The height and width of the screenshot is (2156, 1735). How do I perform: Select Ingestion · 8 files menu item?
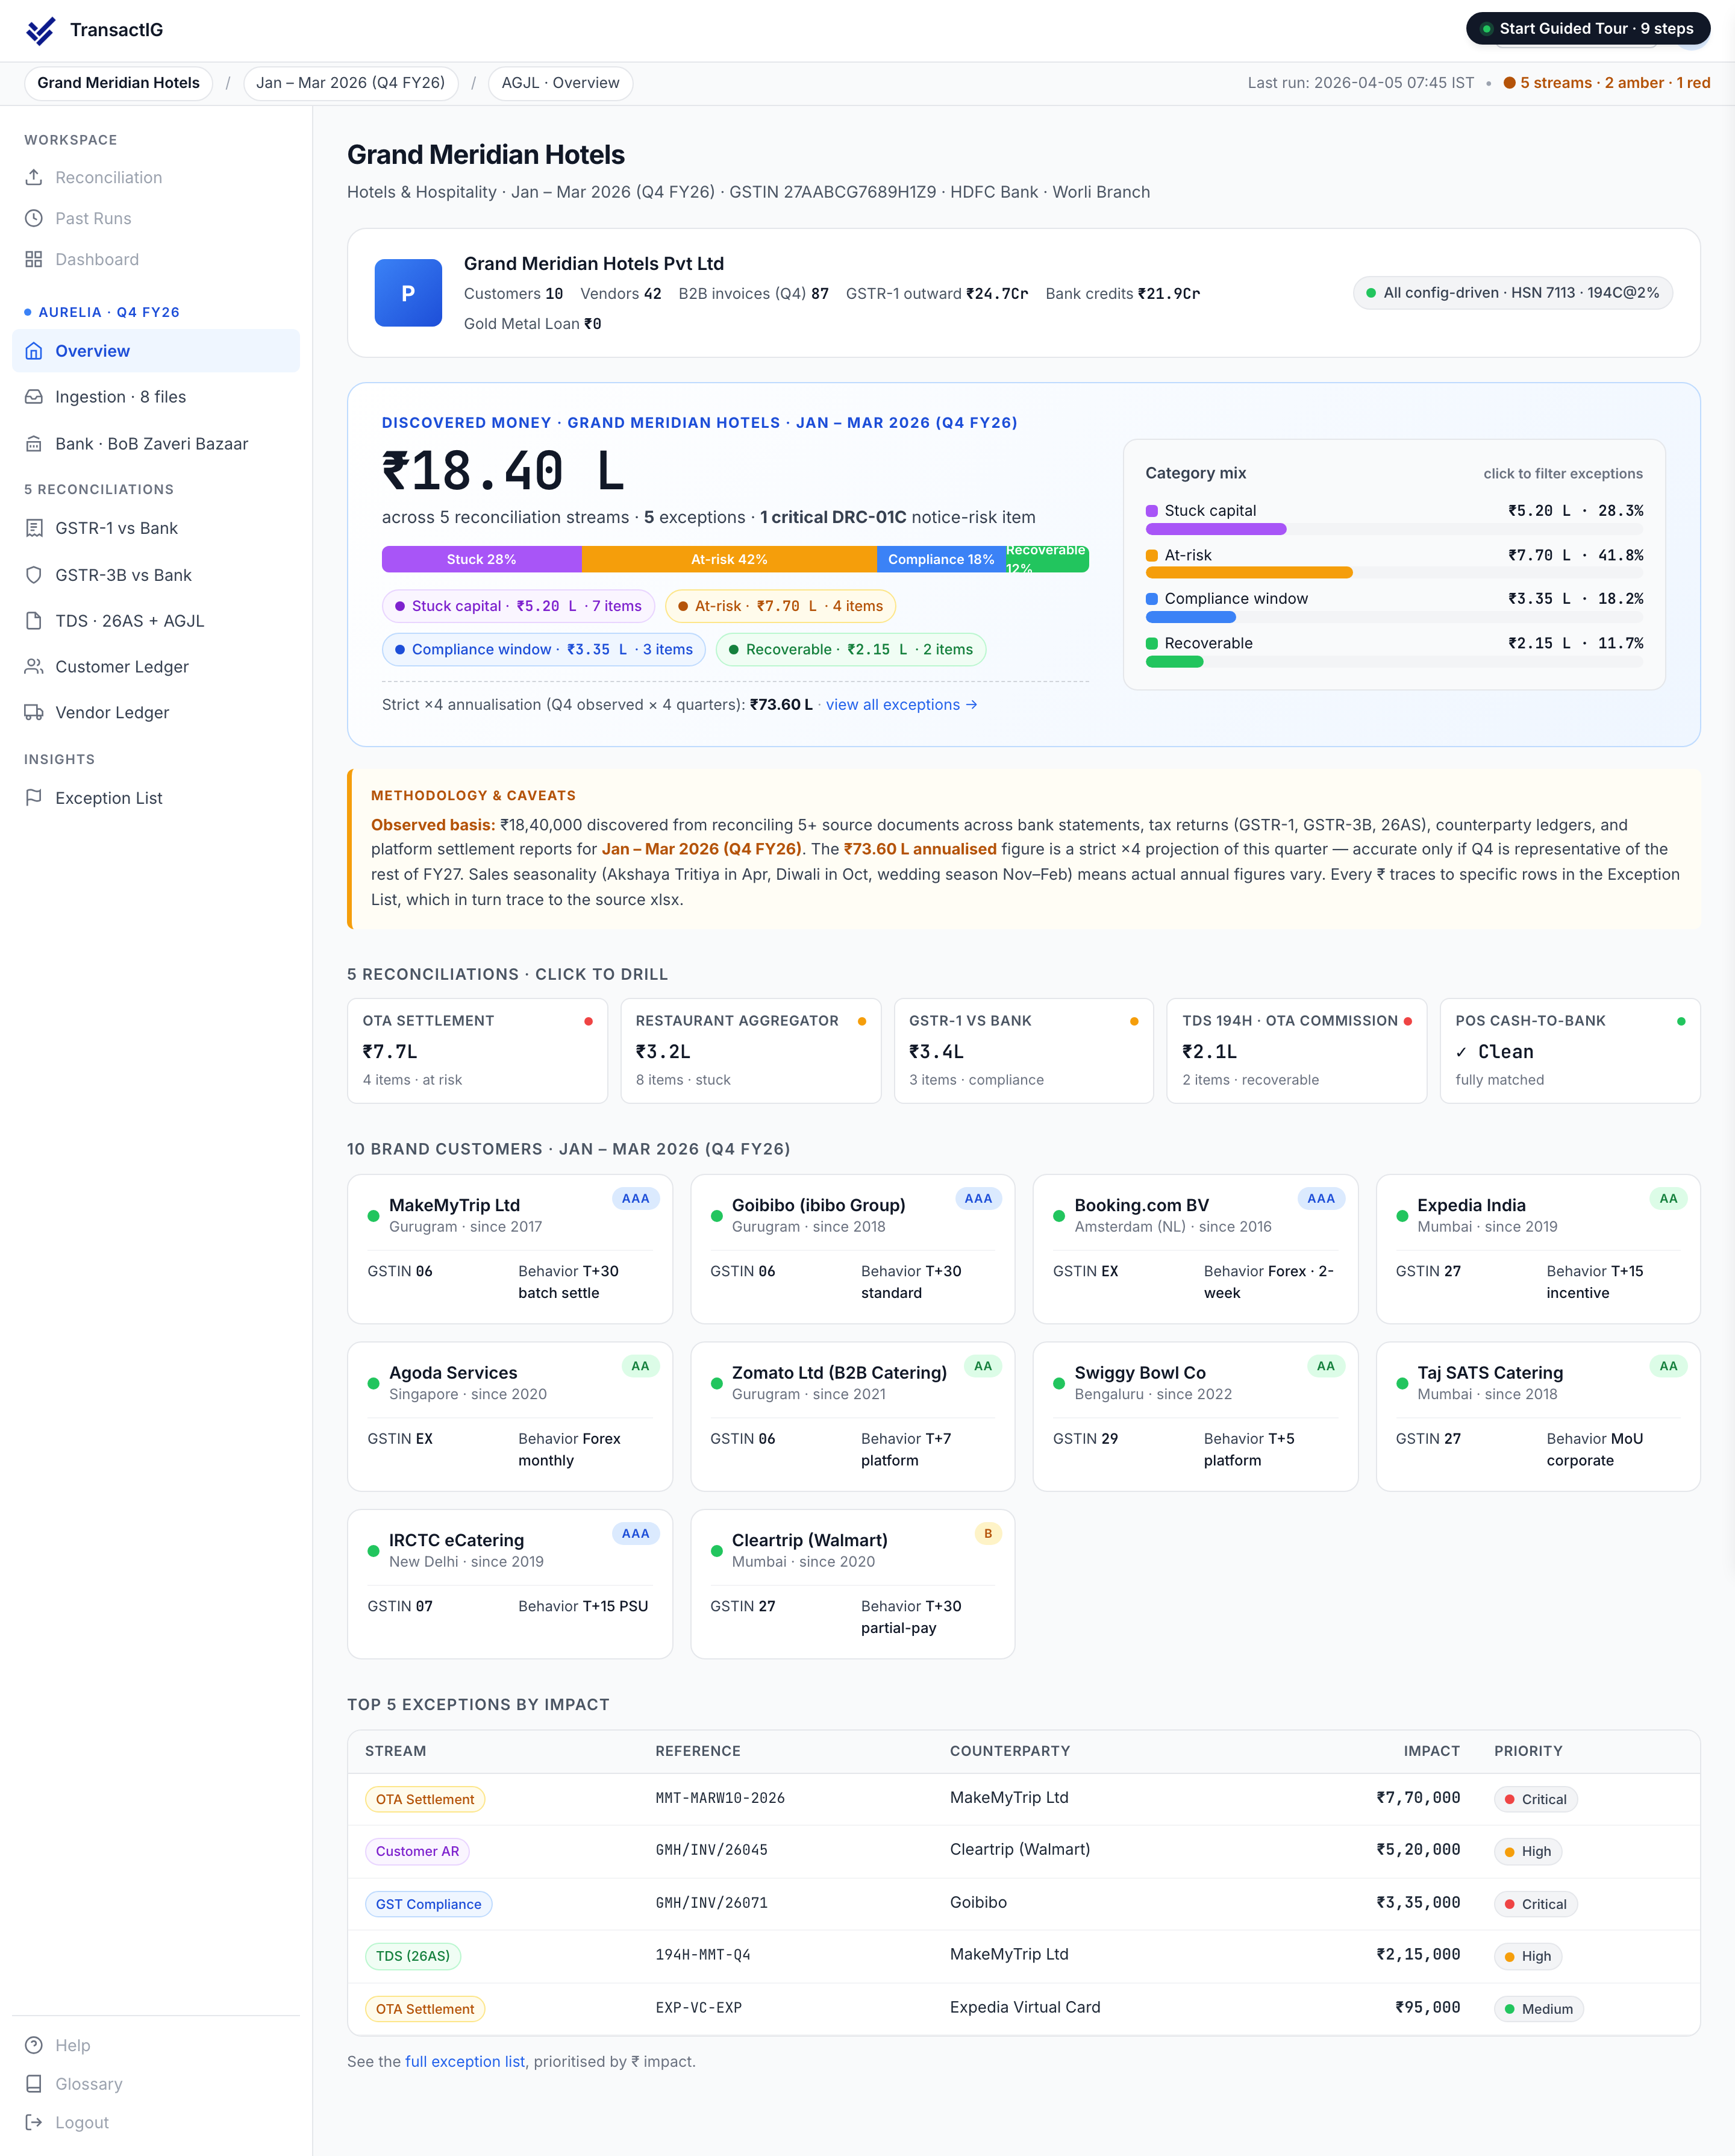coord(156,397)
